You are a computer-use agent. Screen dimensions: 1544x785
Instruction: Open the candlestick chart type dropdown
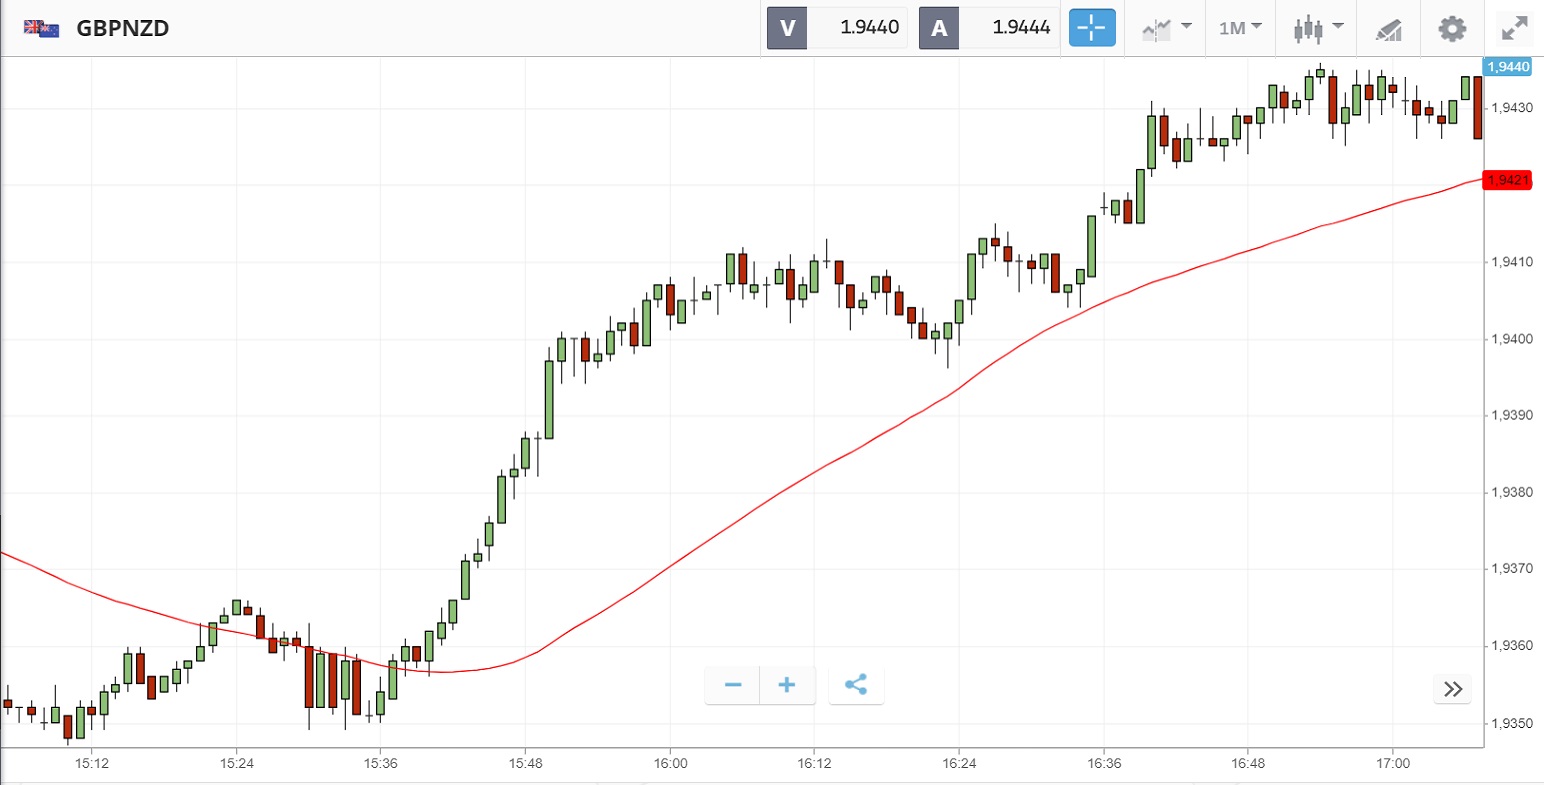click(1314, 28)
